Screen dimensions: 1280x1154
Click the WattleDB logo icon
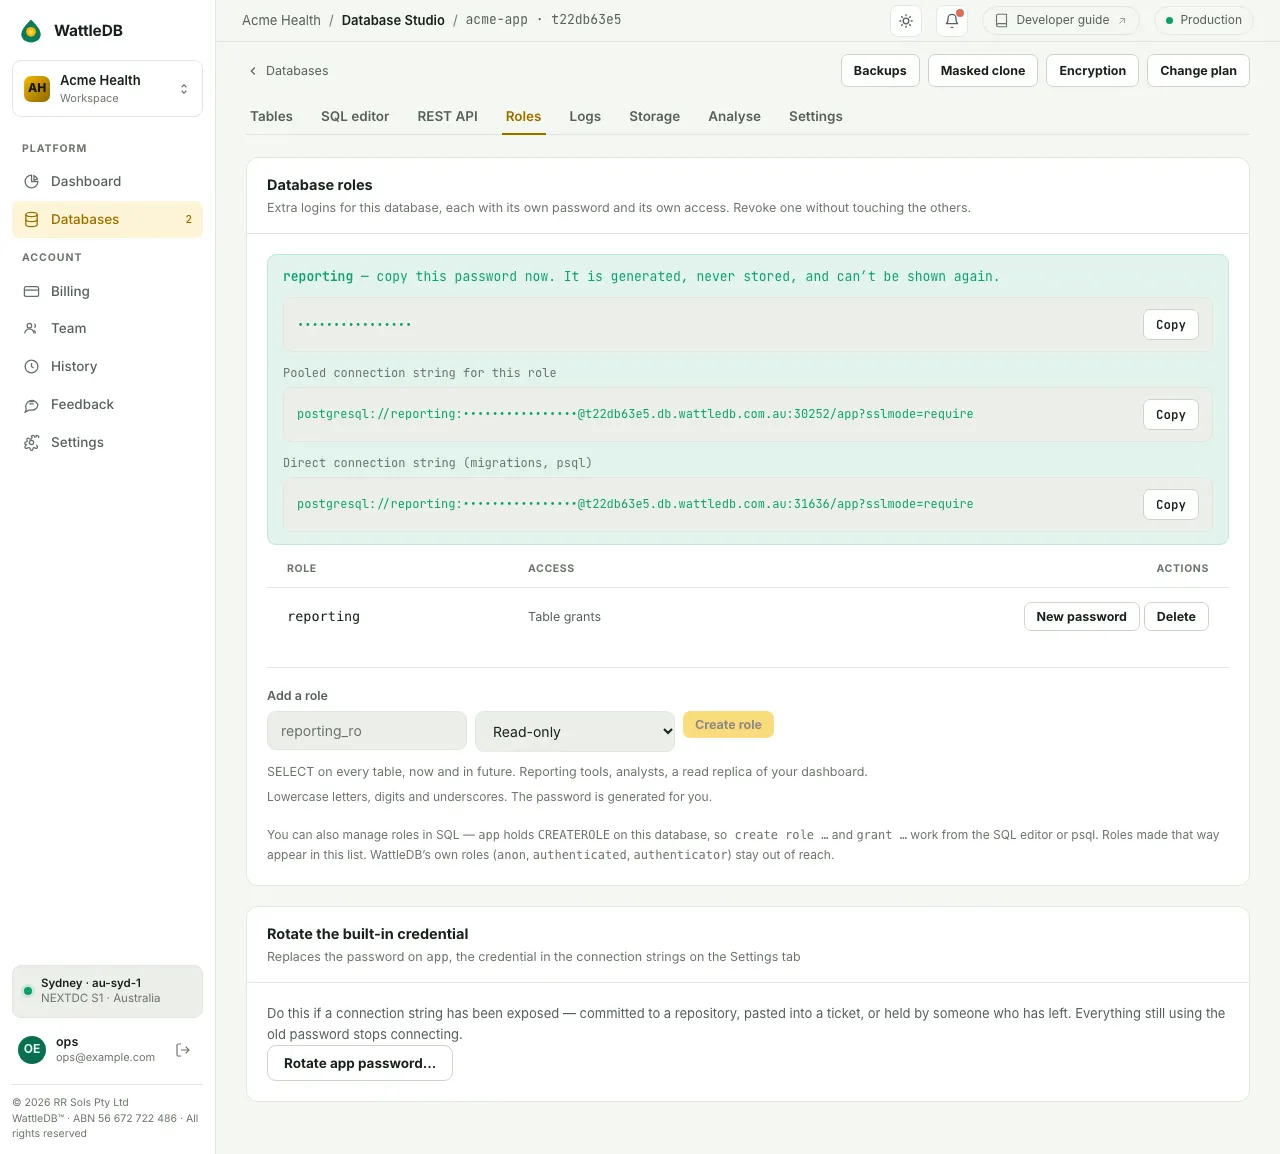pyautogui.click(x=32, y=31)
